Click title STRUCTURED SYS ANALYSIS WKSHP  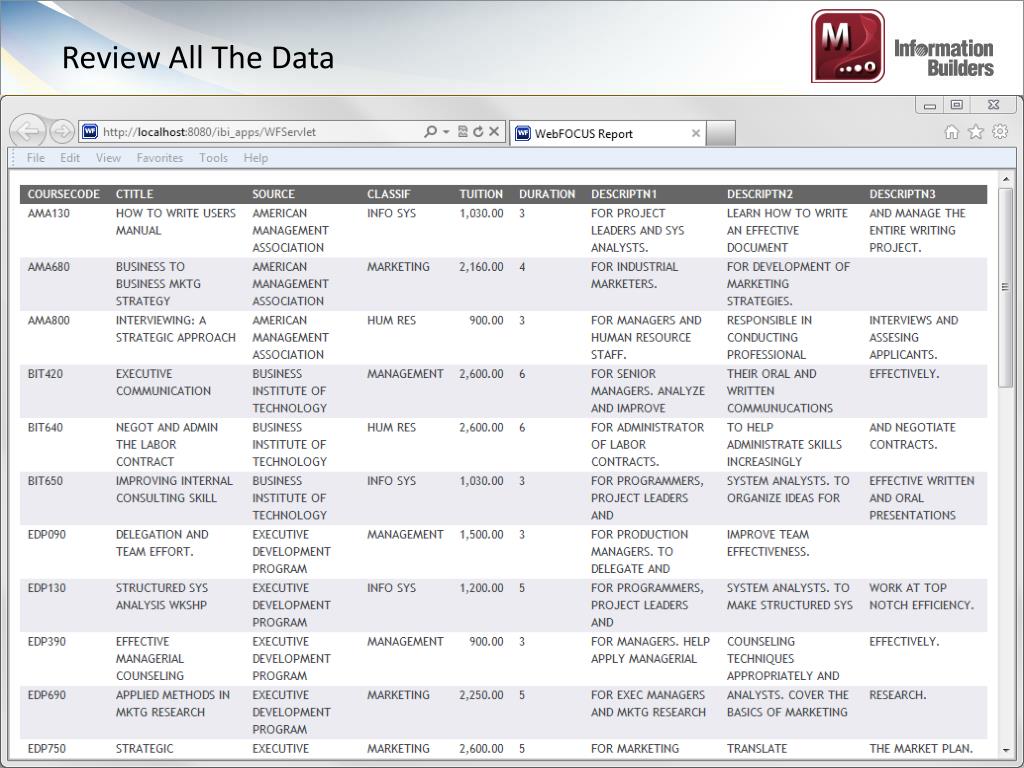pos(162,597)
